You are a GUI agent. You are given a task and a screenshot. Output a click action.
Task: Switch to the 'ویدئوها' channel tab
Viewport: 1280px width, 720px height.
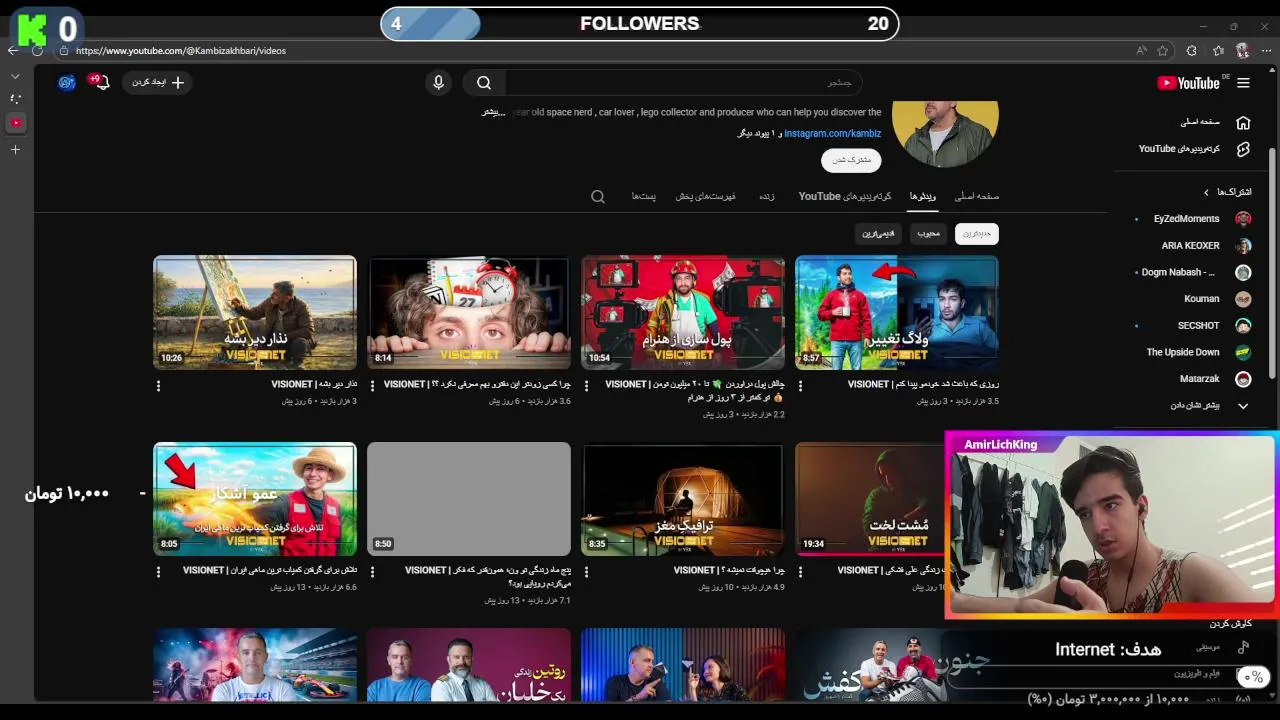click(922, 197)
